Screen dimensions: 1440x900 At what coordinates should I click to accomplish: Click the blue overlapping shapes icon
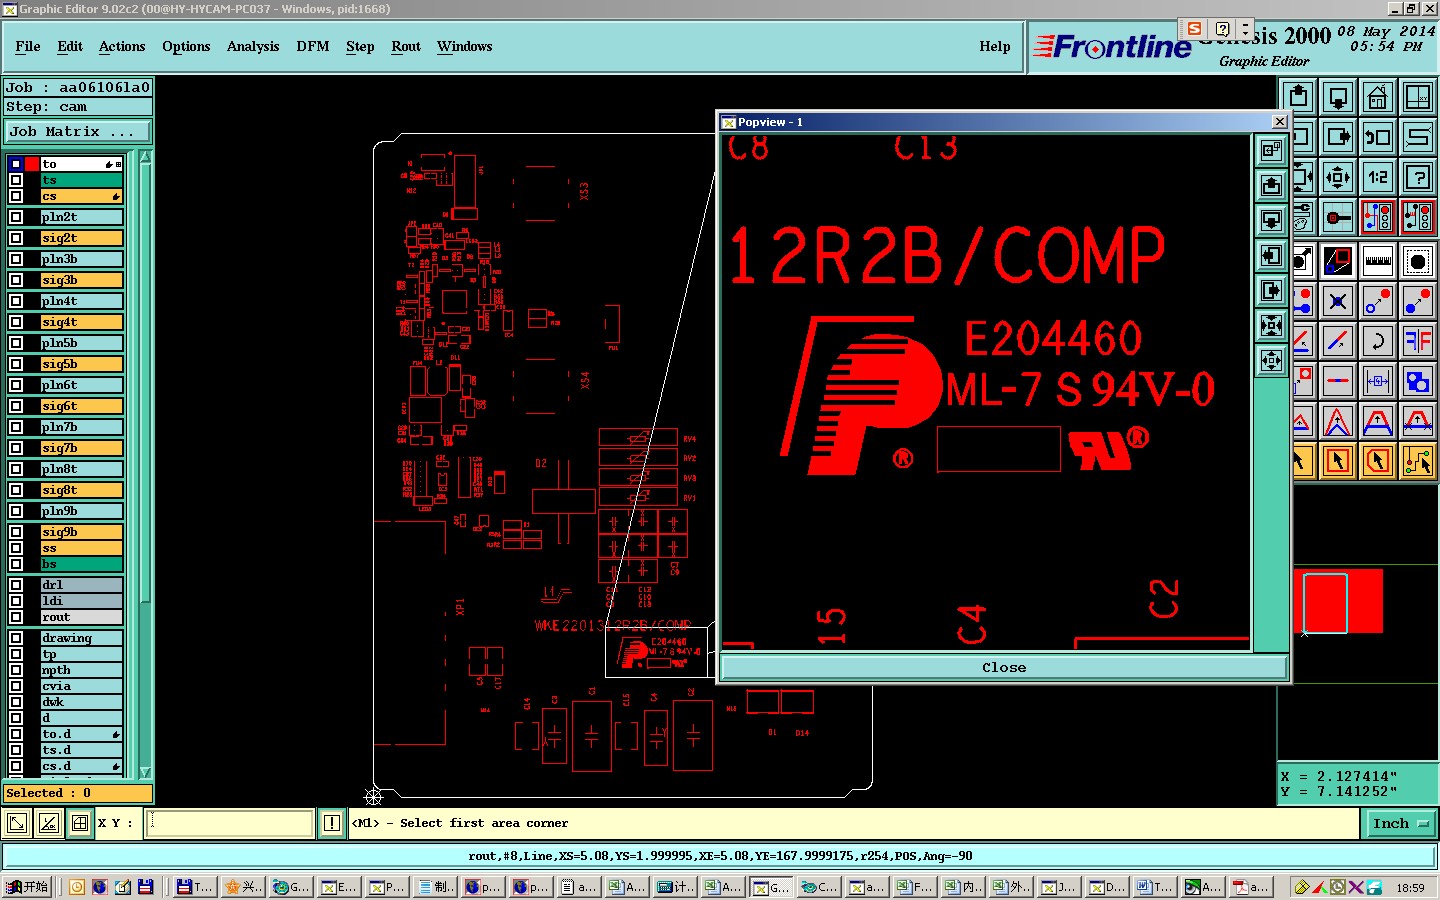[1418, 381]
